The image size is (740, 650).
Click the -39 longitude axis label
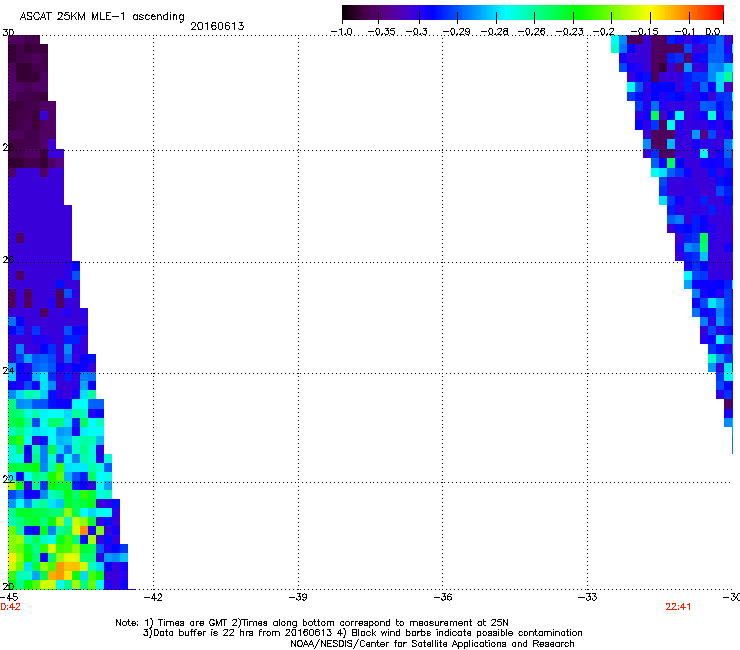pyautogui.click(x=298, y=597)
